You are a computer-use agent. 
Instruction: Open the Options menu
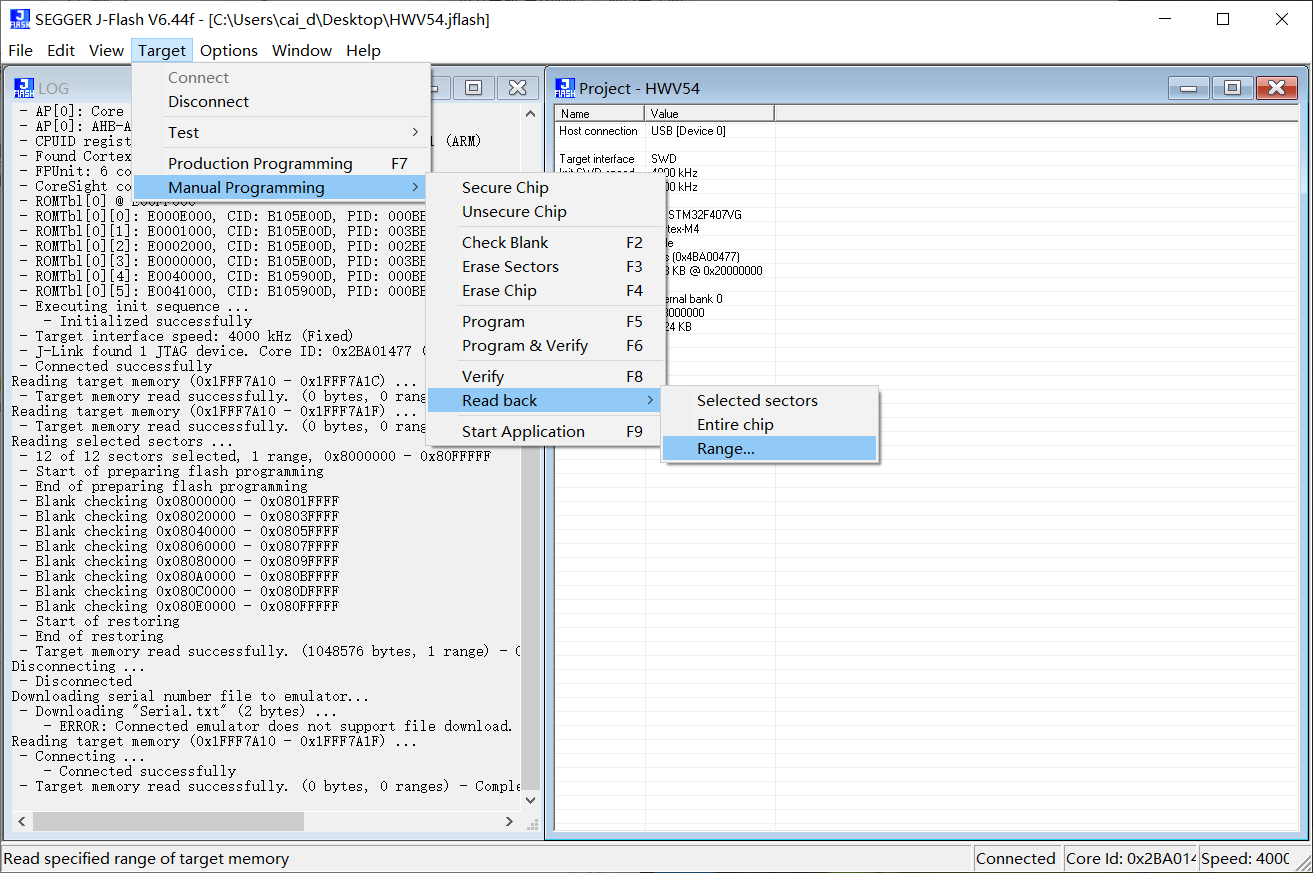click(x=229, y=50)
